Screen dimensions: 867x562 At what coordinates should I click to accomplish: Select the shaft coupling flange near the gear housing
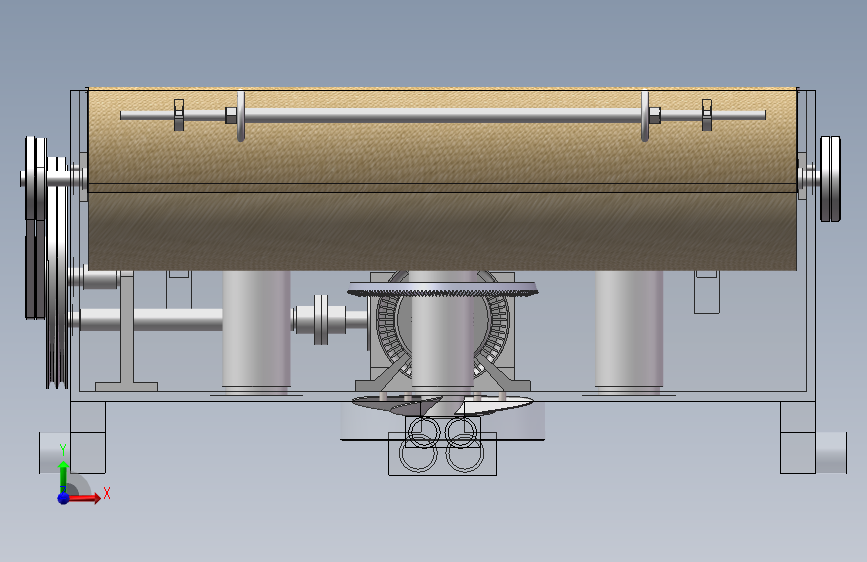pyautogui.click(x=321, y=319)
